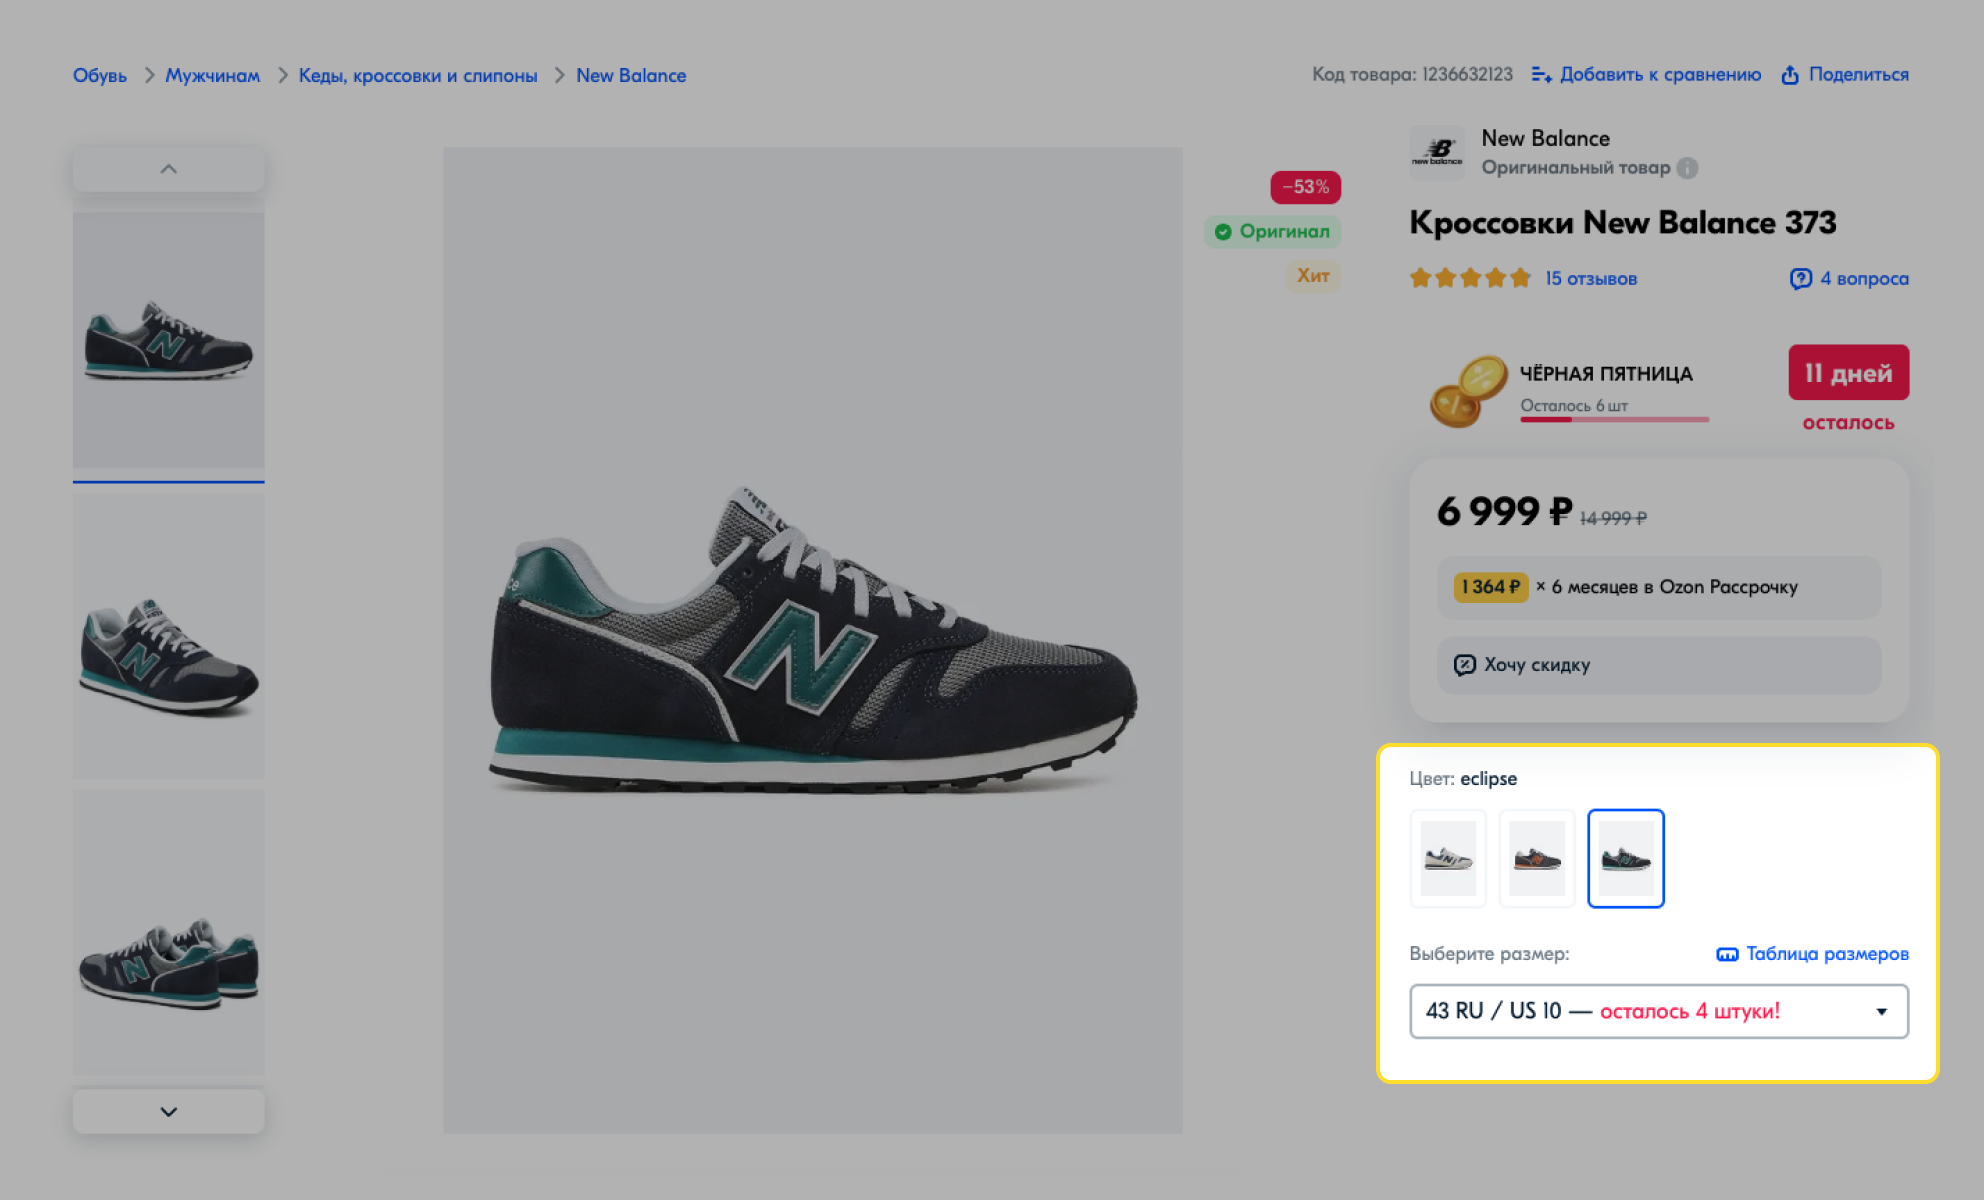The height and width of the screenshot is (1200, 1984).
Task: Open the 15 отзывов reviews link
Action: (x=1590, y=279)
